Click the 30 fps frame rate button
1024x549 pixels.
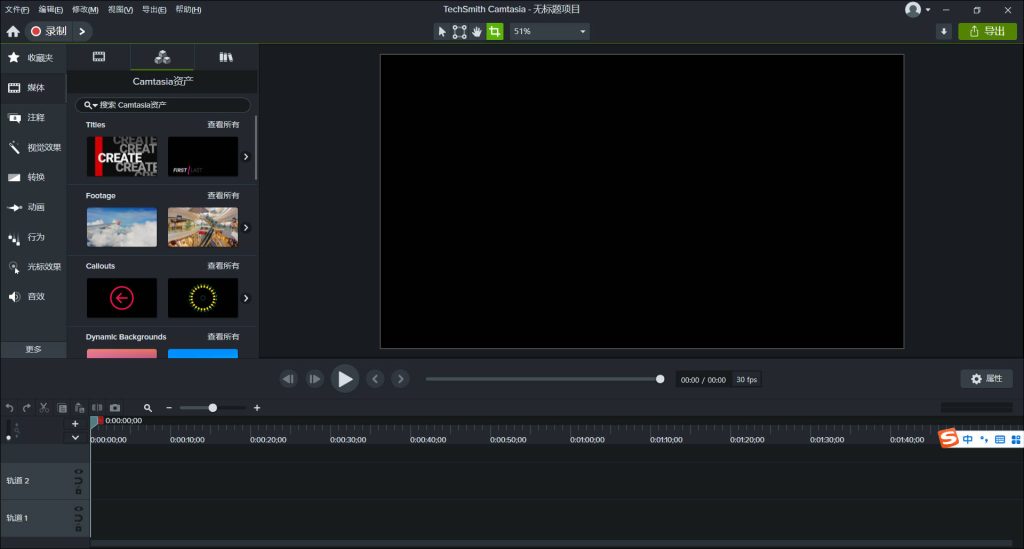pos(746,380)
